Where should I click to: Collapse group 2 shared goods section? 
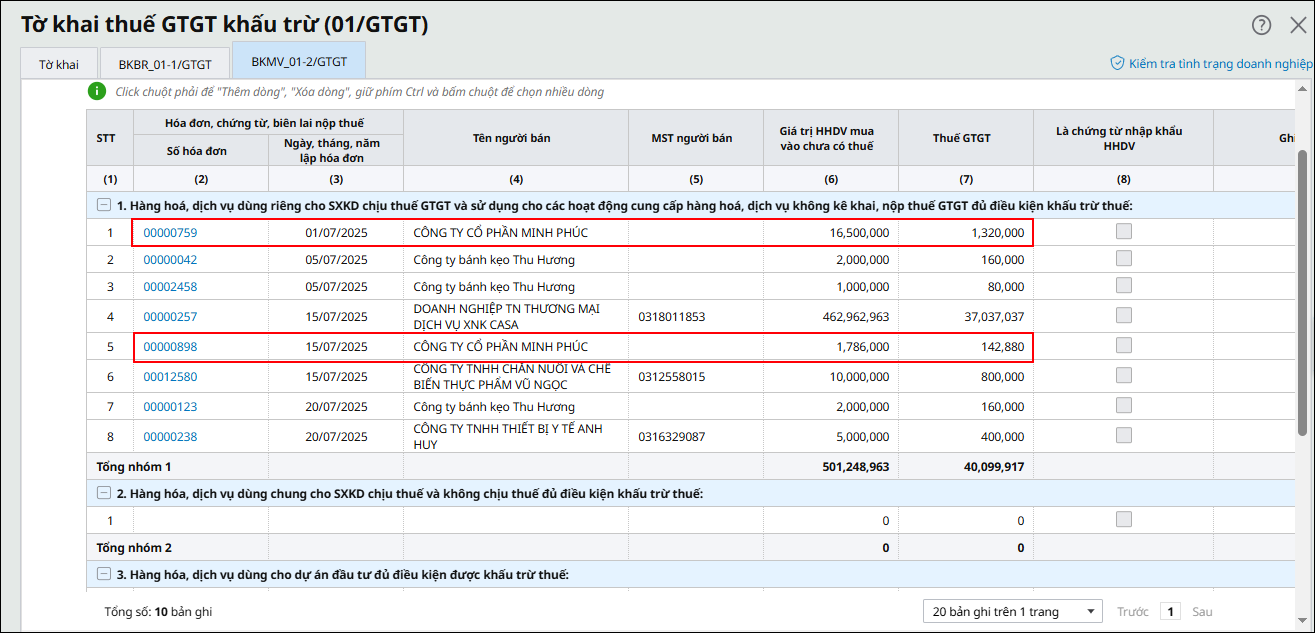coord(103,493)
